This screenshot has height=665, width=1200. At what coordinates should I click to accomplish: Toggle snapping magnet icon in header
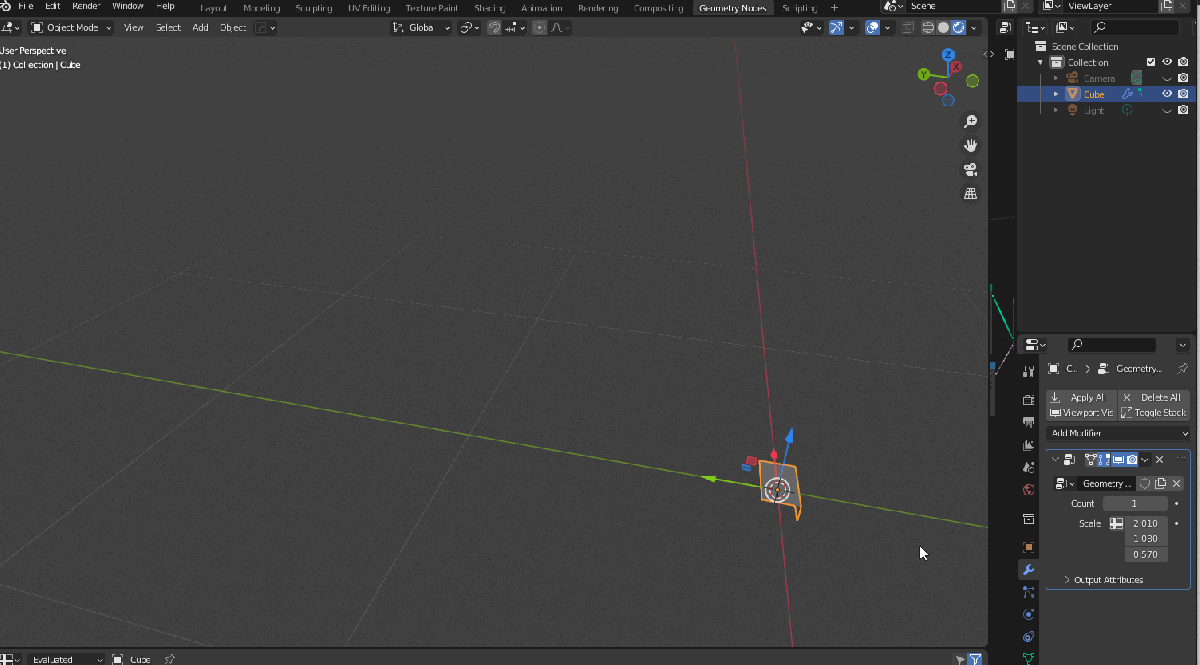coord(494,28)
